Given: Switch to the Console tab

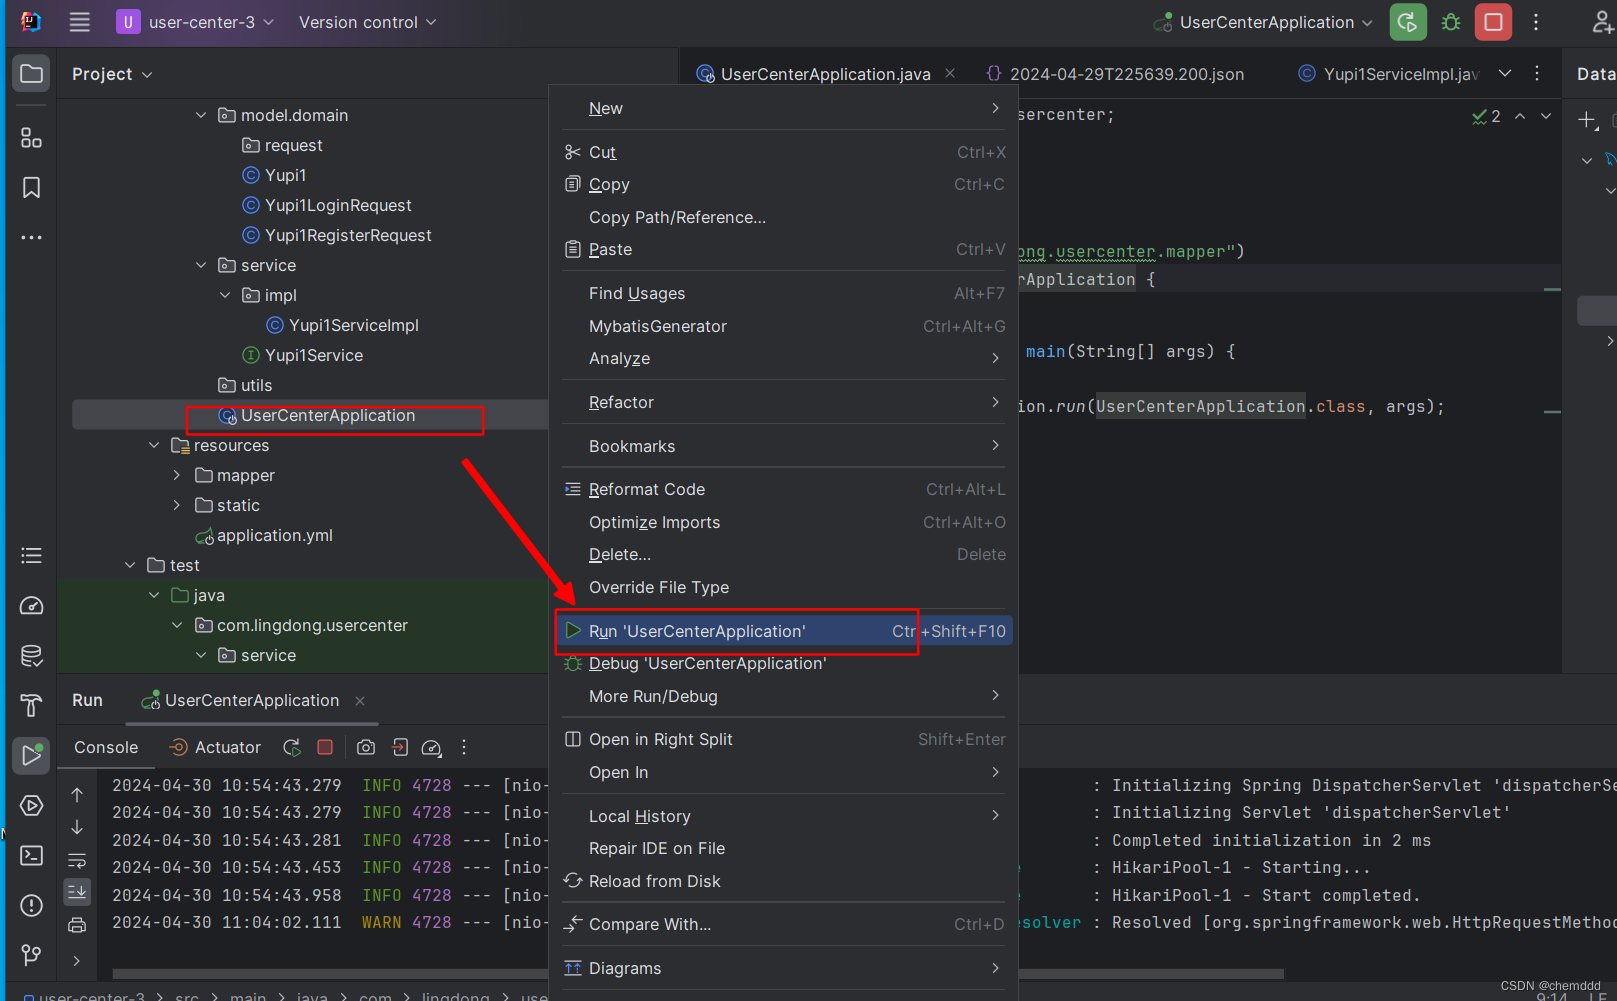Looking at the screenshot, I should (x=106, y=747).
